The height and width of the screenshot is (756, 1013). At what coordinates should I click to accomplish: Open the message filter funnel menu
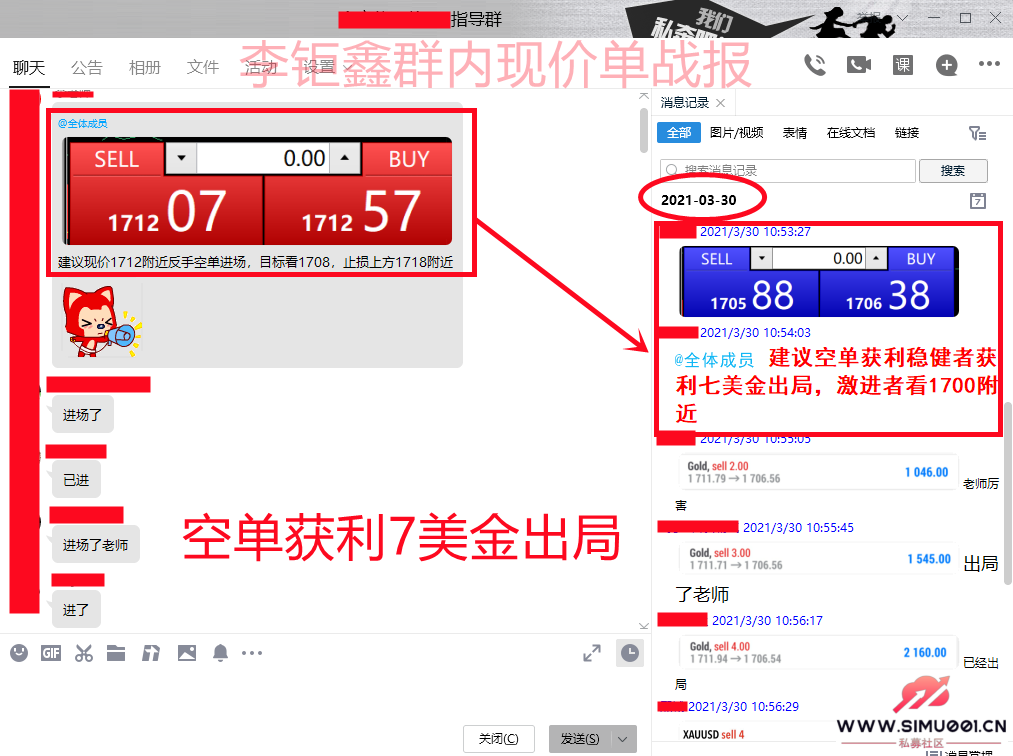pyautogui.click(x=977, y=133)
